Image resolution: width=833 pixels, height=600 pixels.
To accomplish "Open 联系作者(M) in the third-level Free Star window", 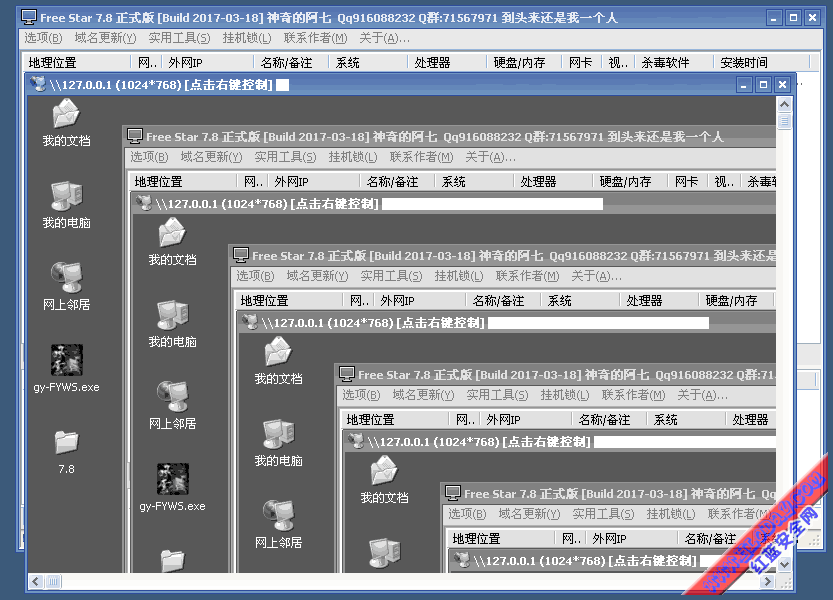I will tap(528, 276).
